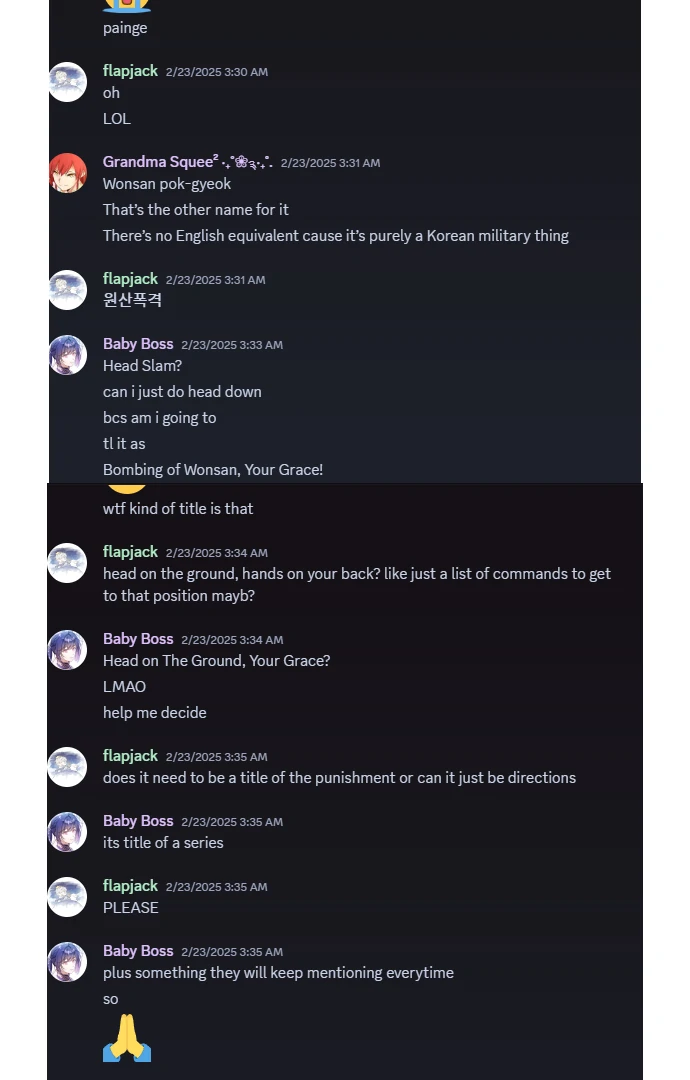Click flapjack's avatar next to the Korean text message
This screenshot has height=1080, width=690.
point(68,290)
